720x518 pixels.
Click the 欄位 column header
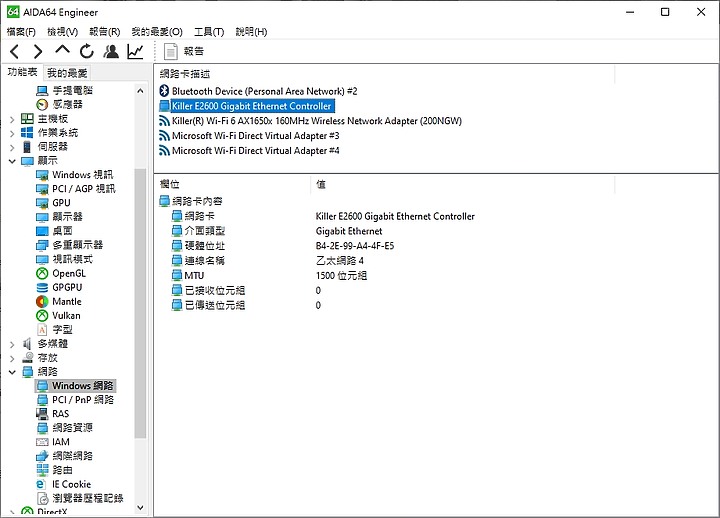pos(233,184)
